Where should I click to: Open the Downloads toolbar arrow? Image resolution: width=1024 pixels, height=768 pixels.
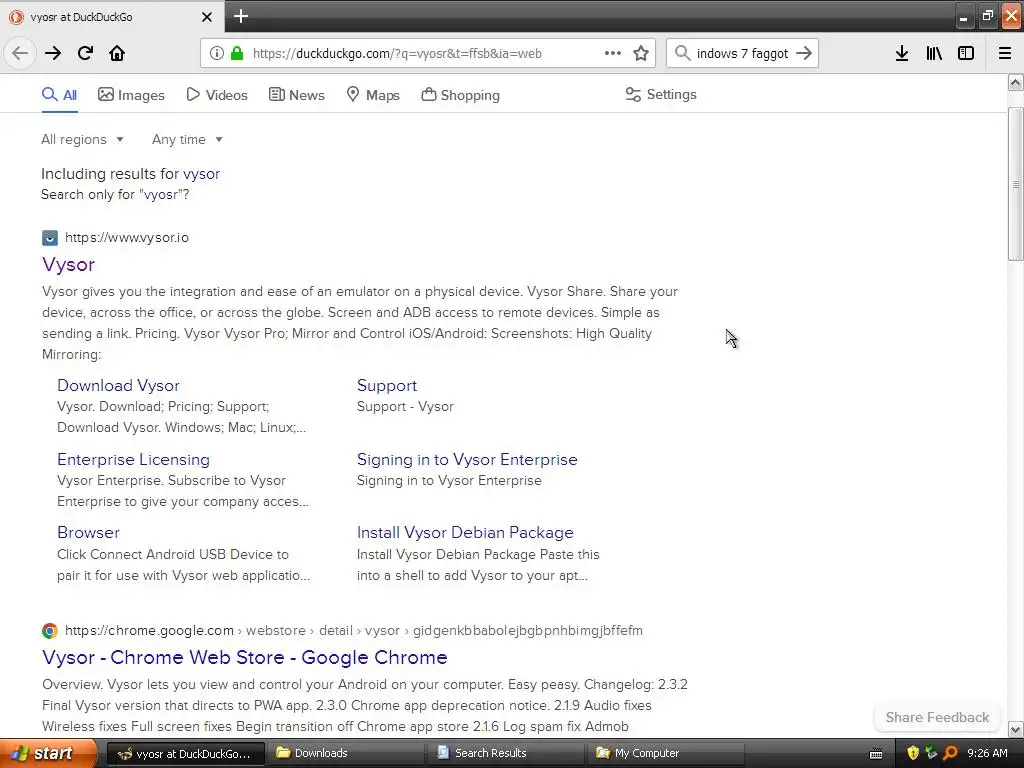click(x=902, y=53)
